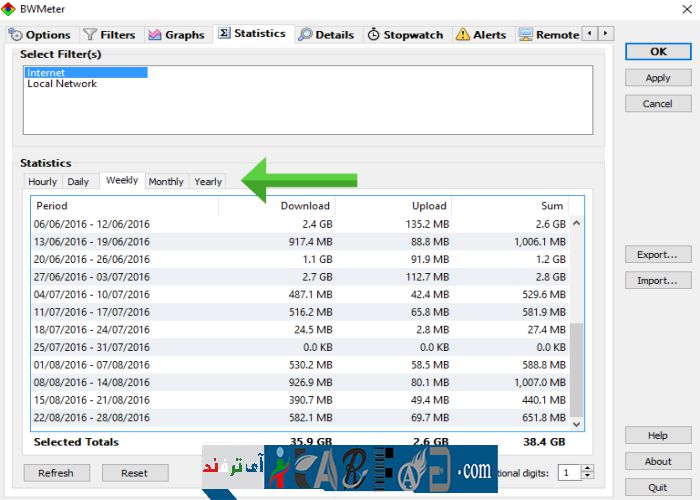Switch to the Stopwatch tab
Viewport: 700px width, 500px height.
pos(405,35)
